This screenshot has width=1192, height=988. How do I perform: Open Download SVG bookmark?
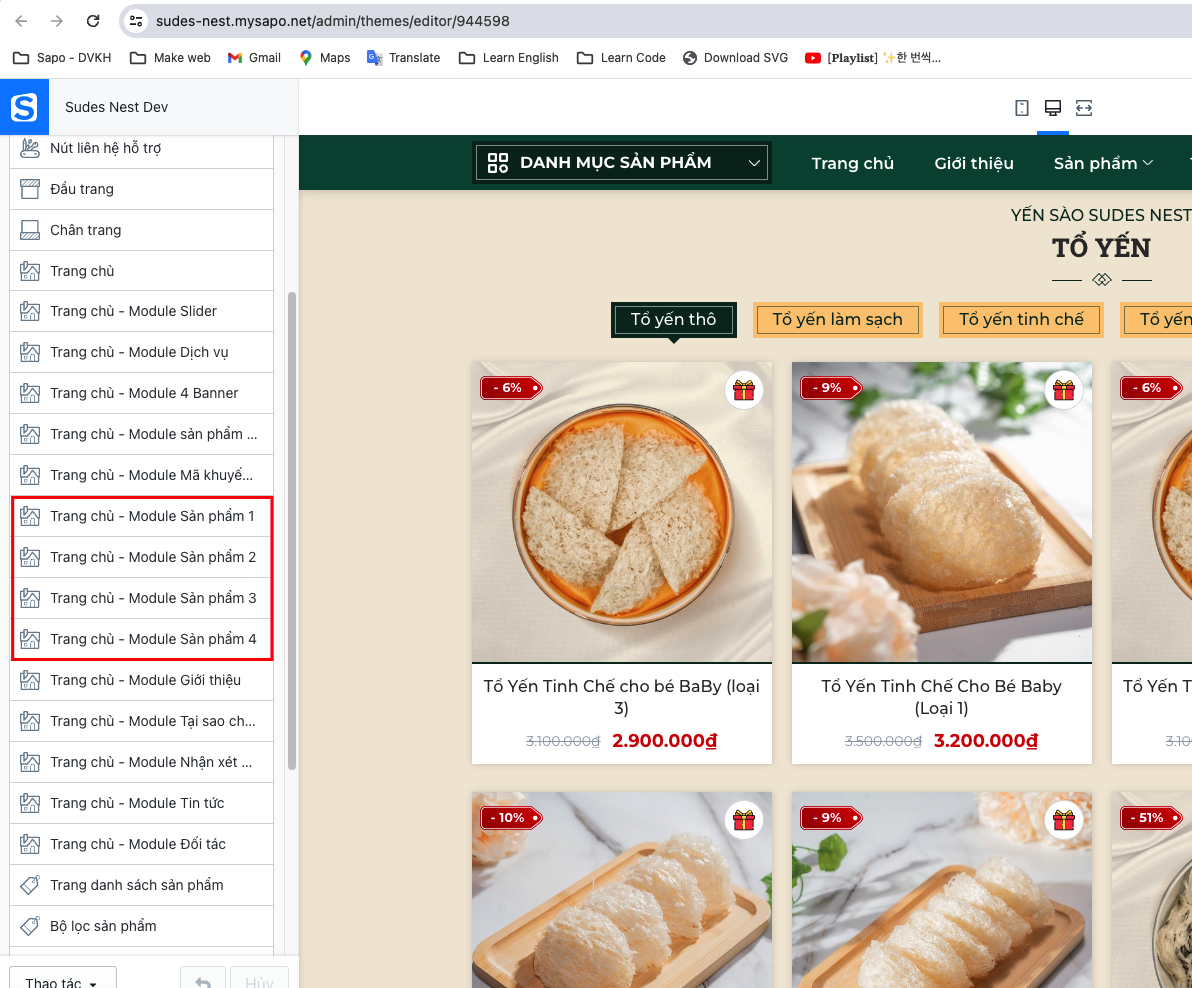tap(735, 58)
